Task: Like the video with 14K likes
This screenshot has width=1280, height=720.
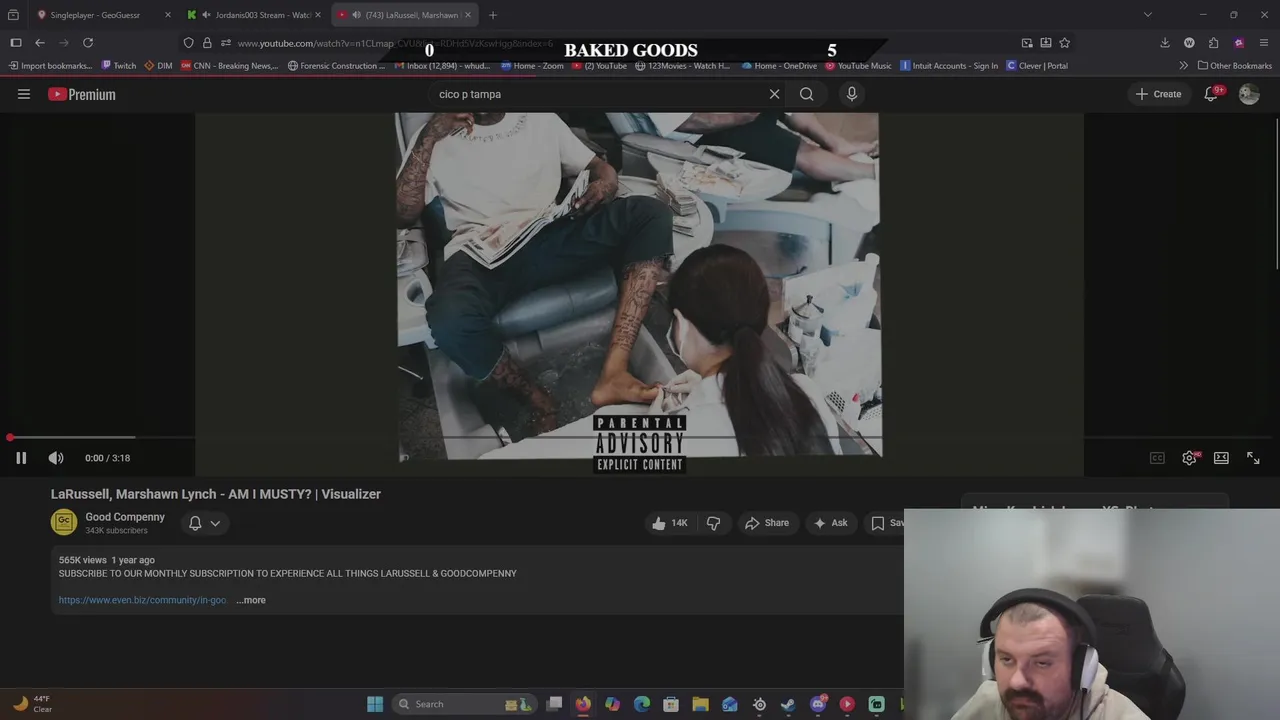Action: 670,523
